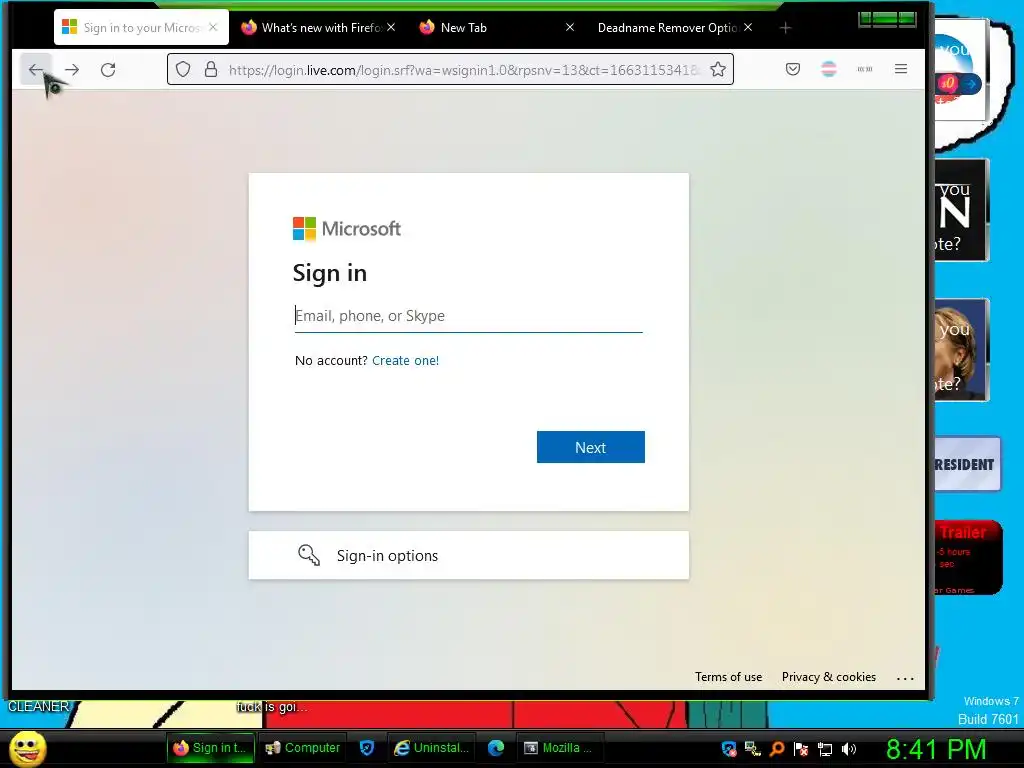
Task: Open the Firefox hamburger application menu
Action: click(901, 69)
